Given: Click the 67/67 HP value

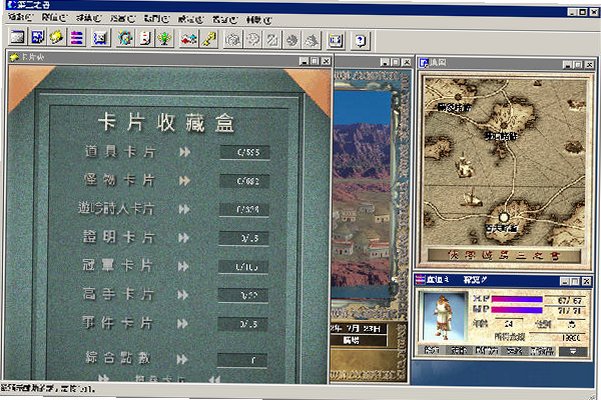Looking at the screenshot, I should 570,301.
